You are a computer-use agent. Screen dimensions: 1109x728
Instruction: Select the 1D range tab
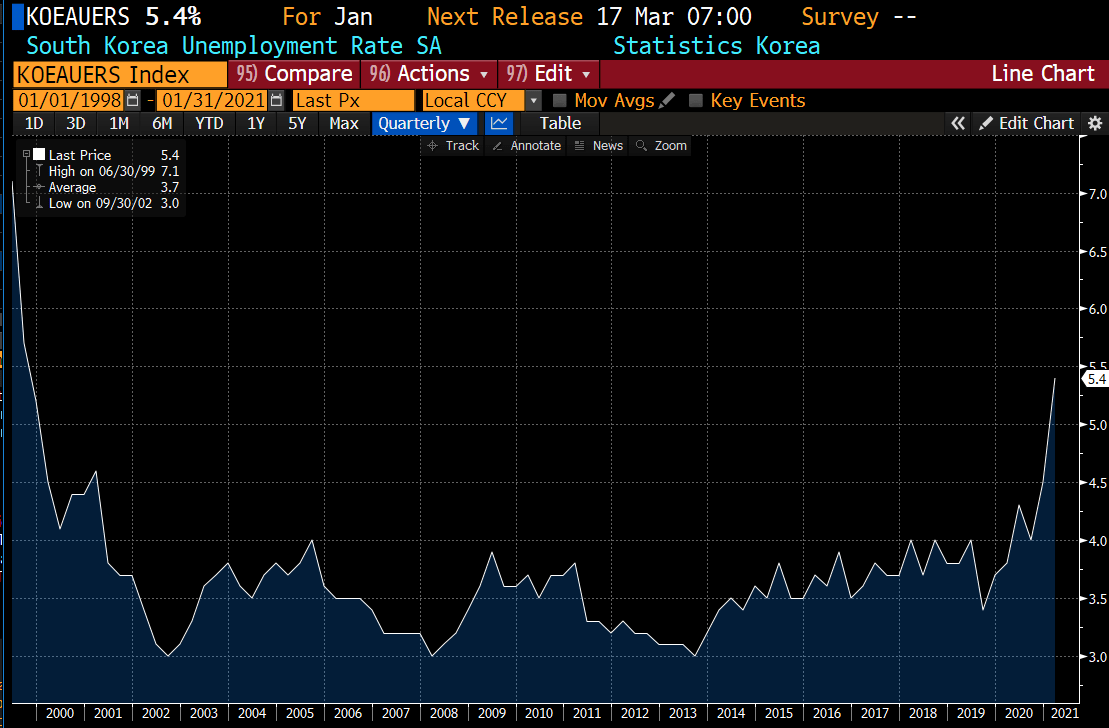click(x=34, y=123)
